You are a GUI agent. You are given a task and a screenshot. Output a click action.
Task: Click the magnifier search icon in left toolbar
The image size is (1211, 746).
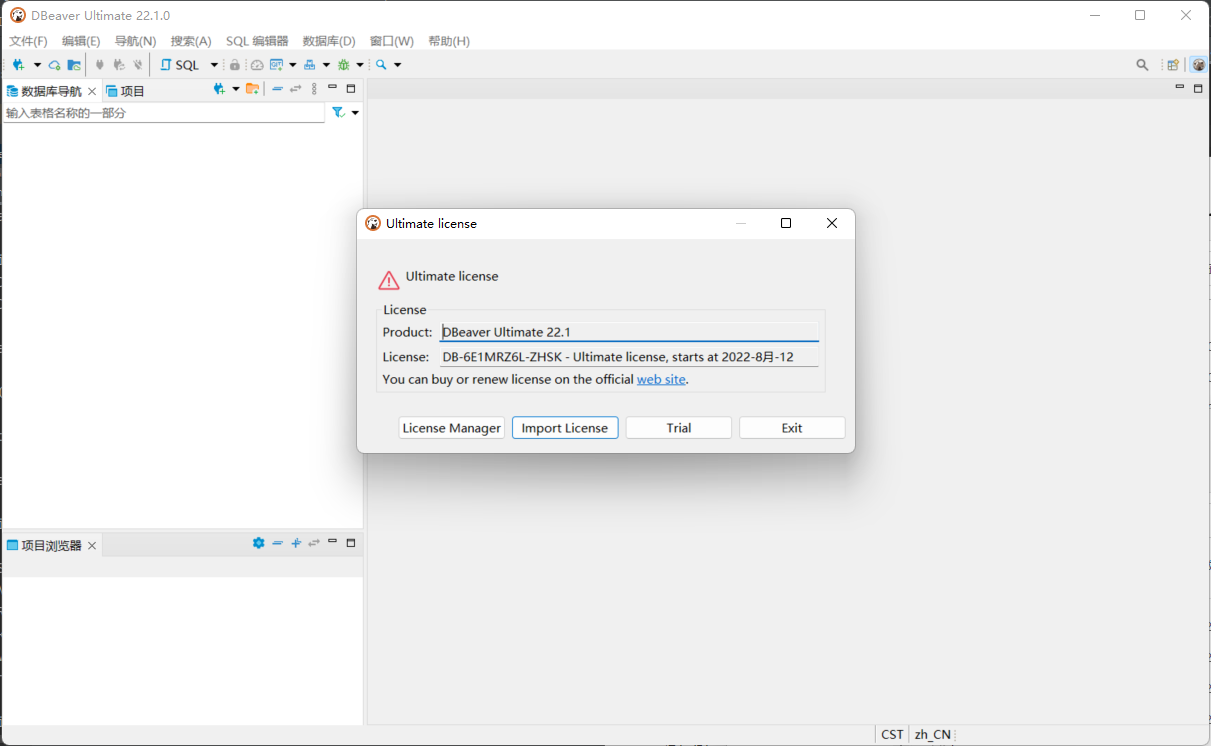pyautogui.click(x=381, y=65)
